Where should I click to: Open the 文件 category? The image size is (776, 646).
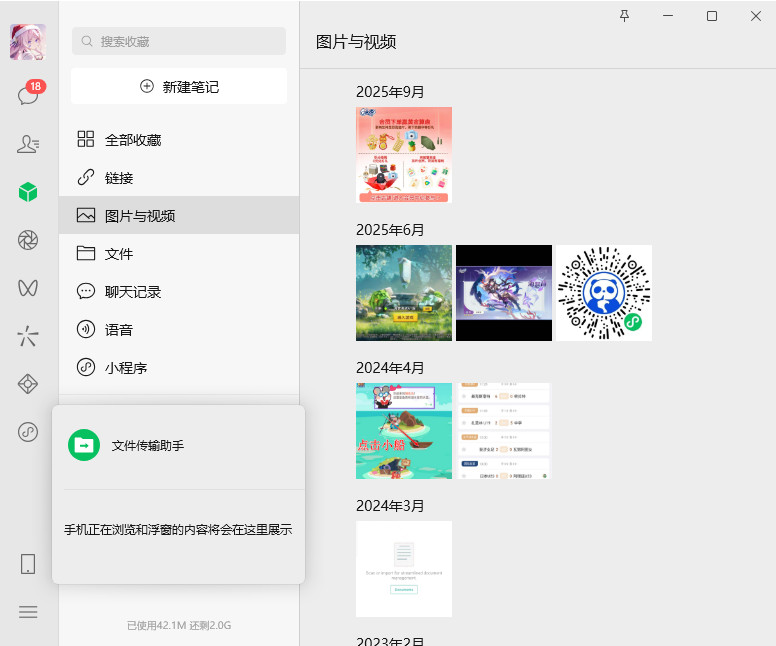click(119, 254)
